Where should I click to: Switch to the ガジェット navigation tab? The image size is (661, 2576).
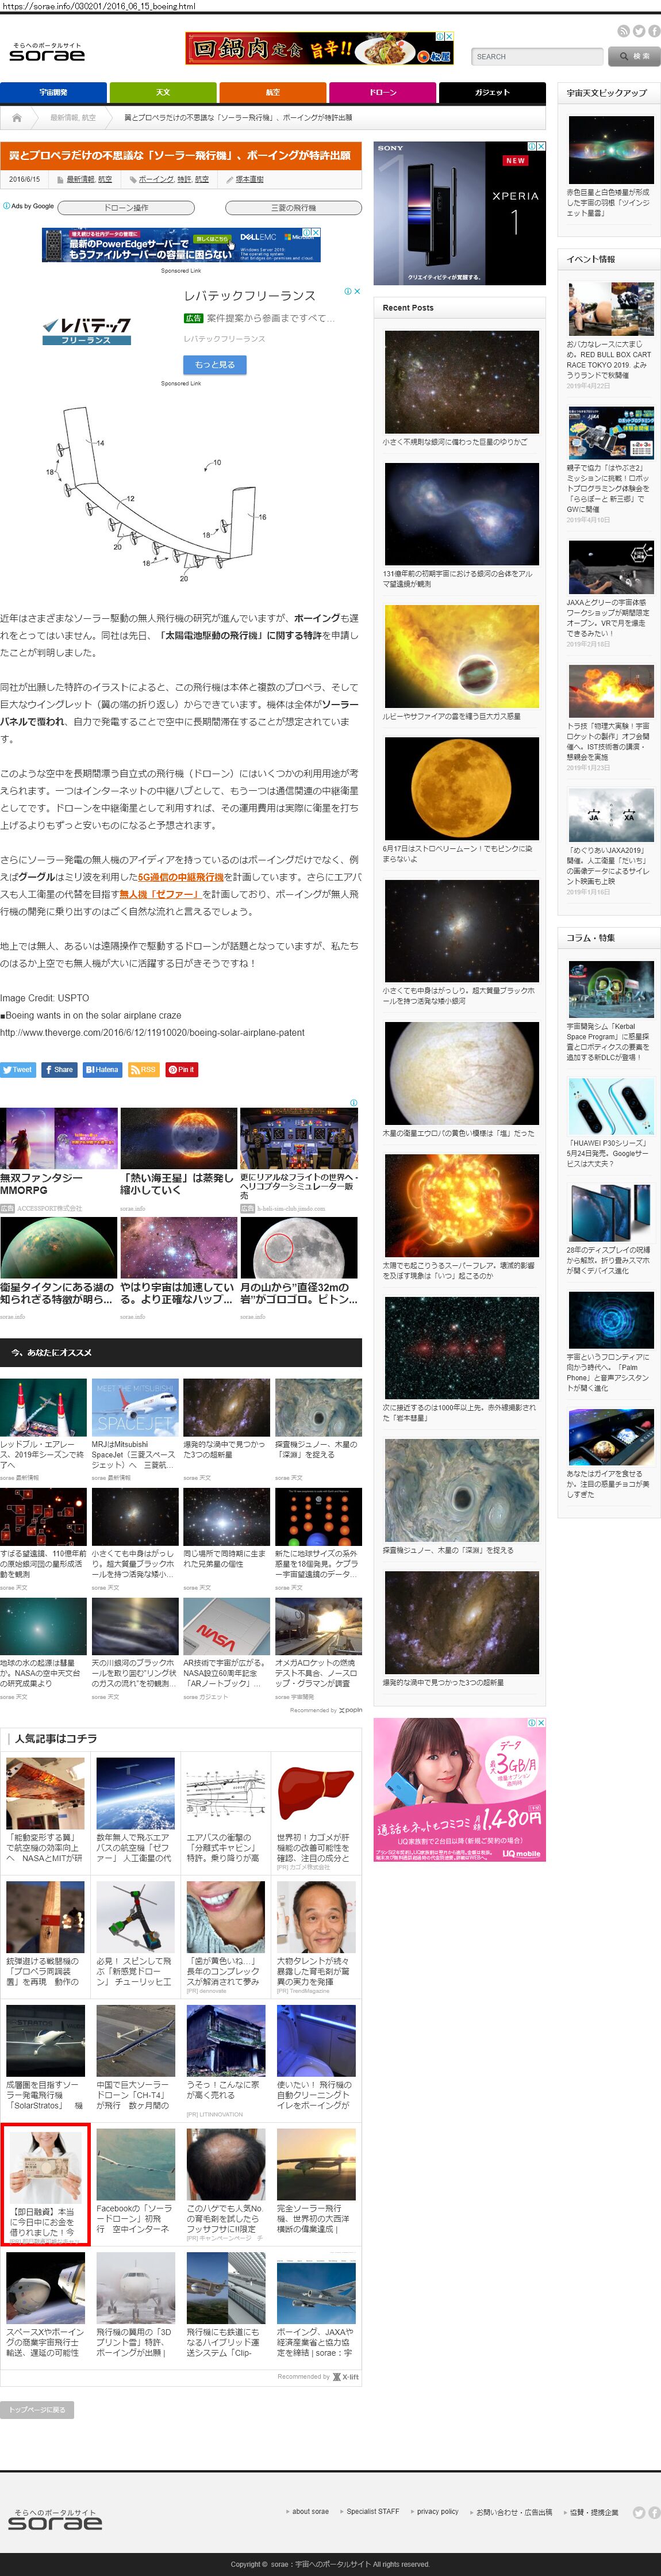tap(491, 93)
